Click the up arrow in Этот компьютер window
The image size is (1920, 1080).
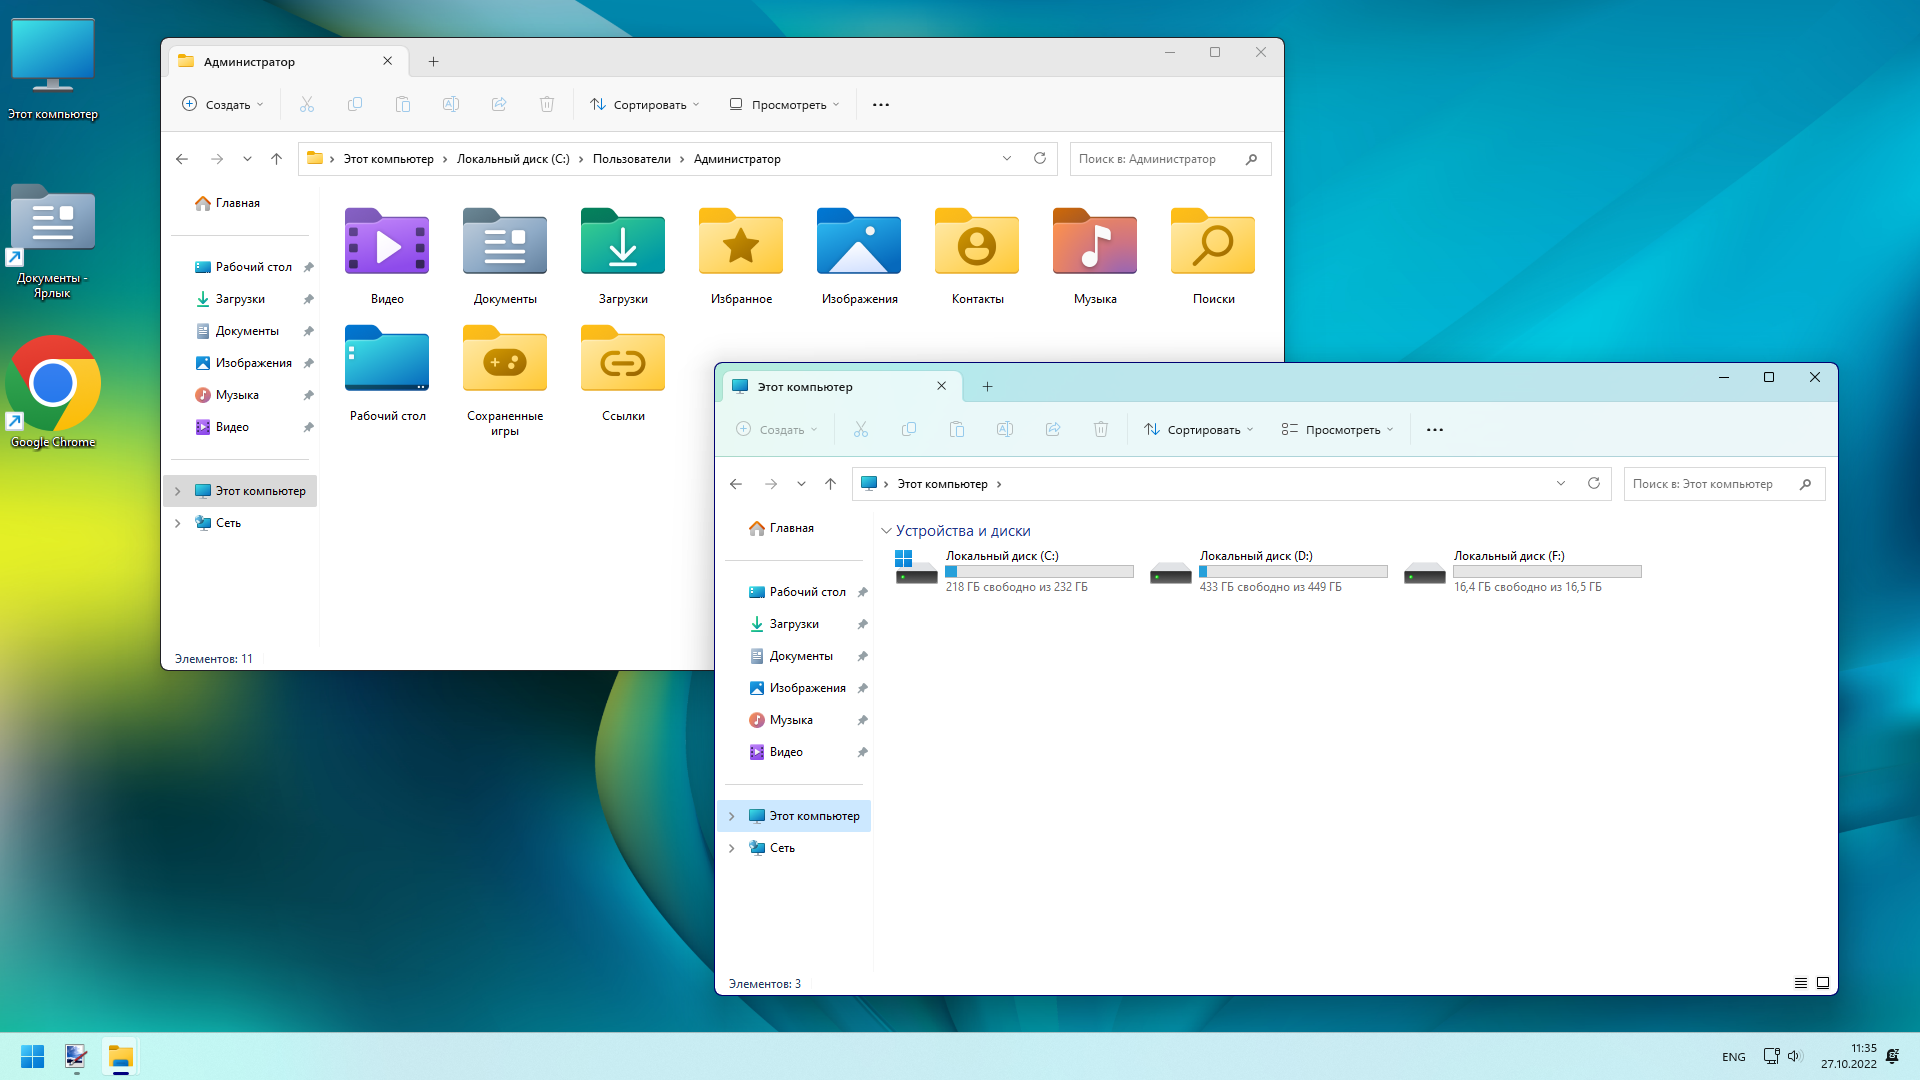(830, 484)
